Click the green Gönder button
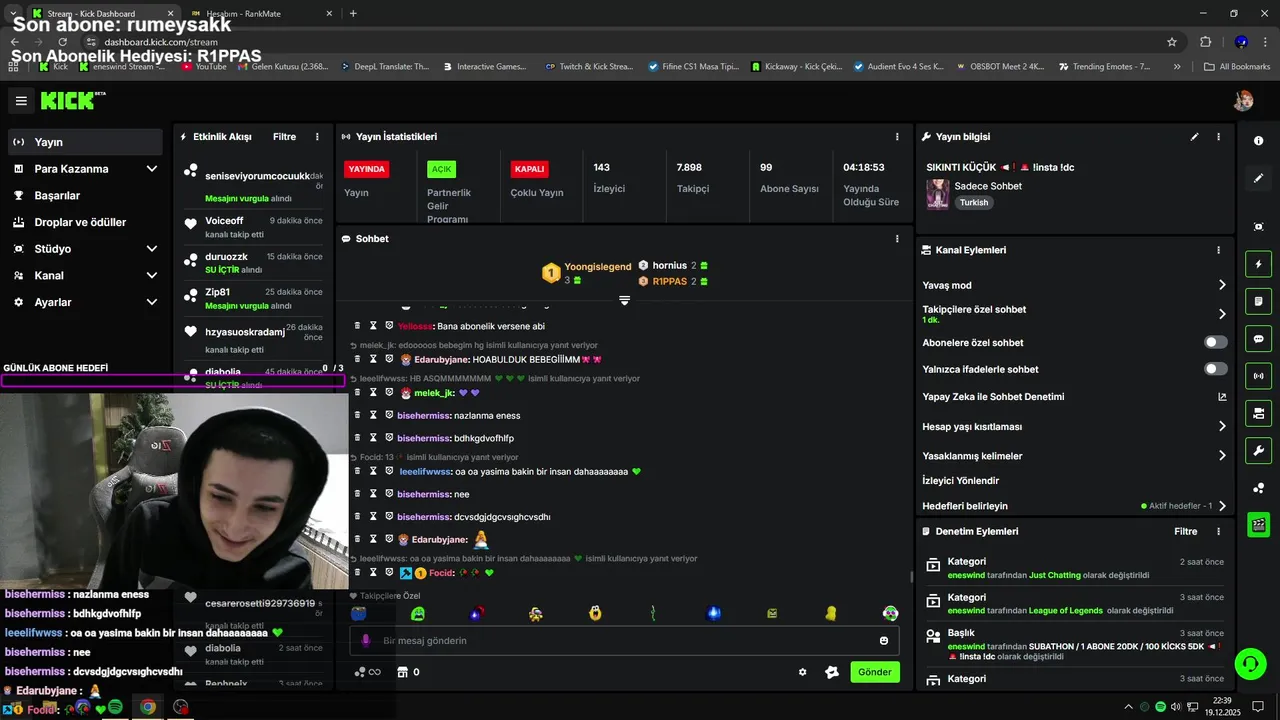 874,672
